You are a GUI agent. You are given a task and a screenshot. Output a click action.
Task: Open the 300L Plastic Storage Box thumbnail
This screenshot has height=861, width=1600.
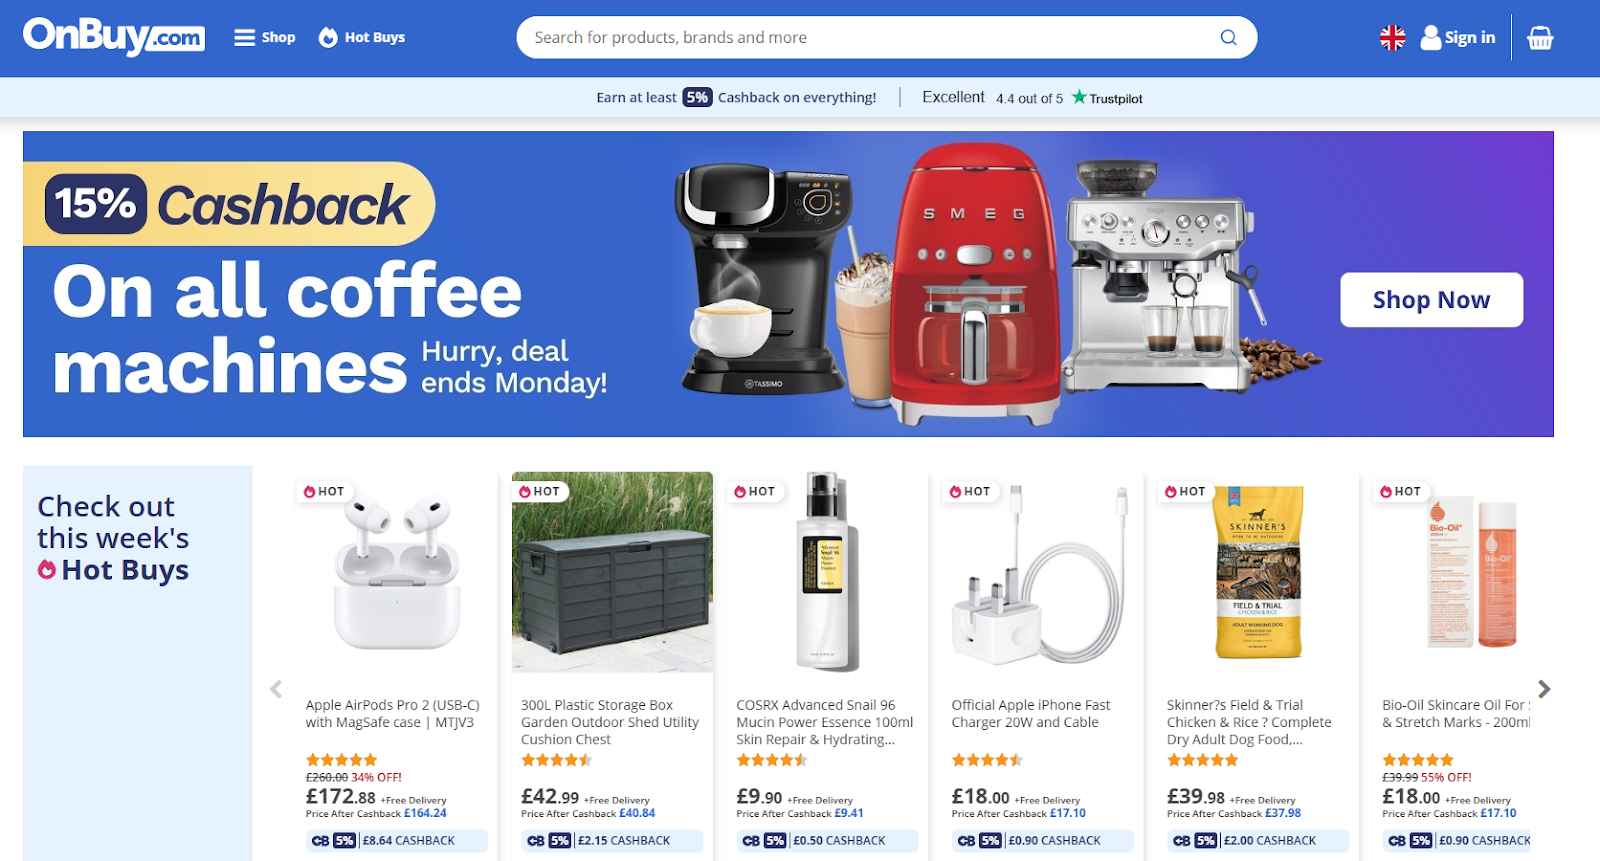point(612,572)
